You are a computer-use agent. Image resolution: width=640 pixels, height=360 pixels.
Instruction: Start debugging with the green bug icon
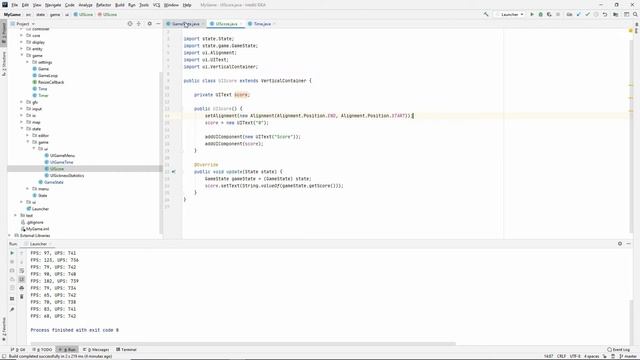(x=540, y=14)
